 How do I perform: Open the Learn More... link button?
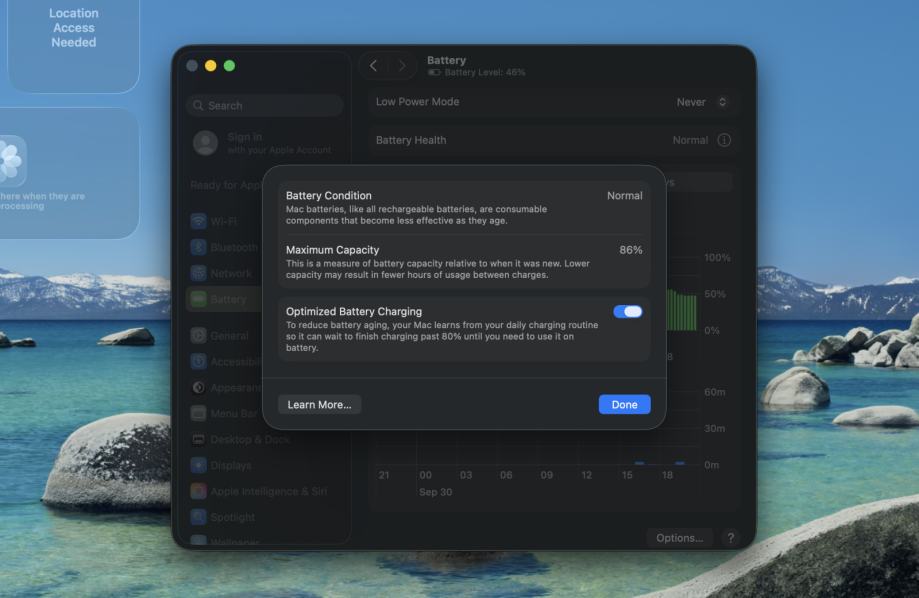(319, 405)
